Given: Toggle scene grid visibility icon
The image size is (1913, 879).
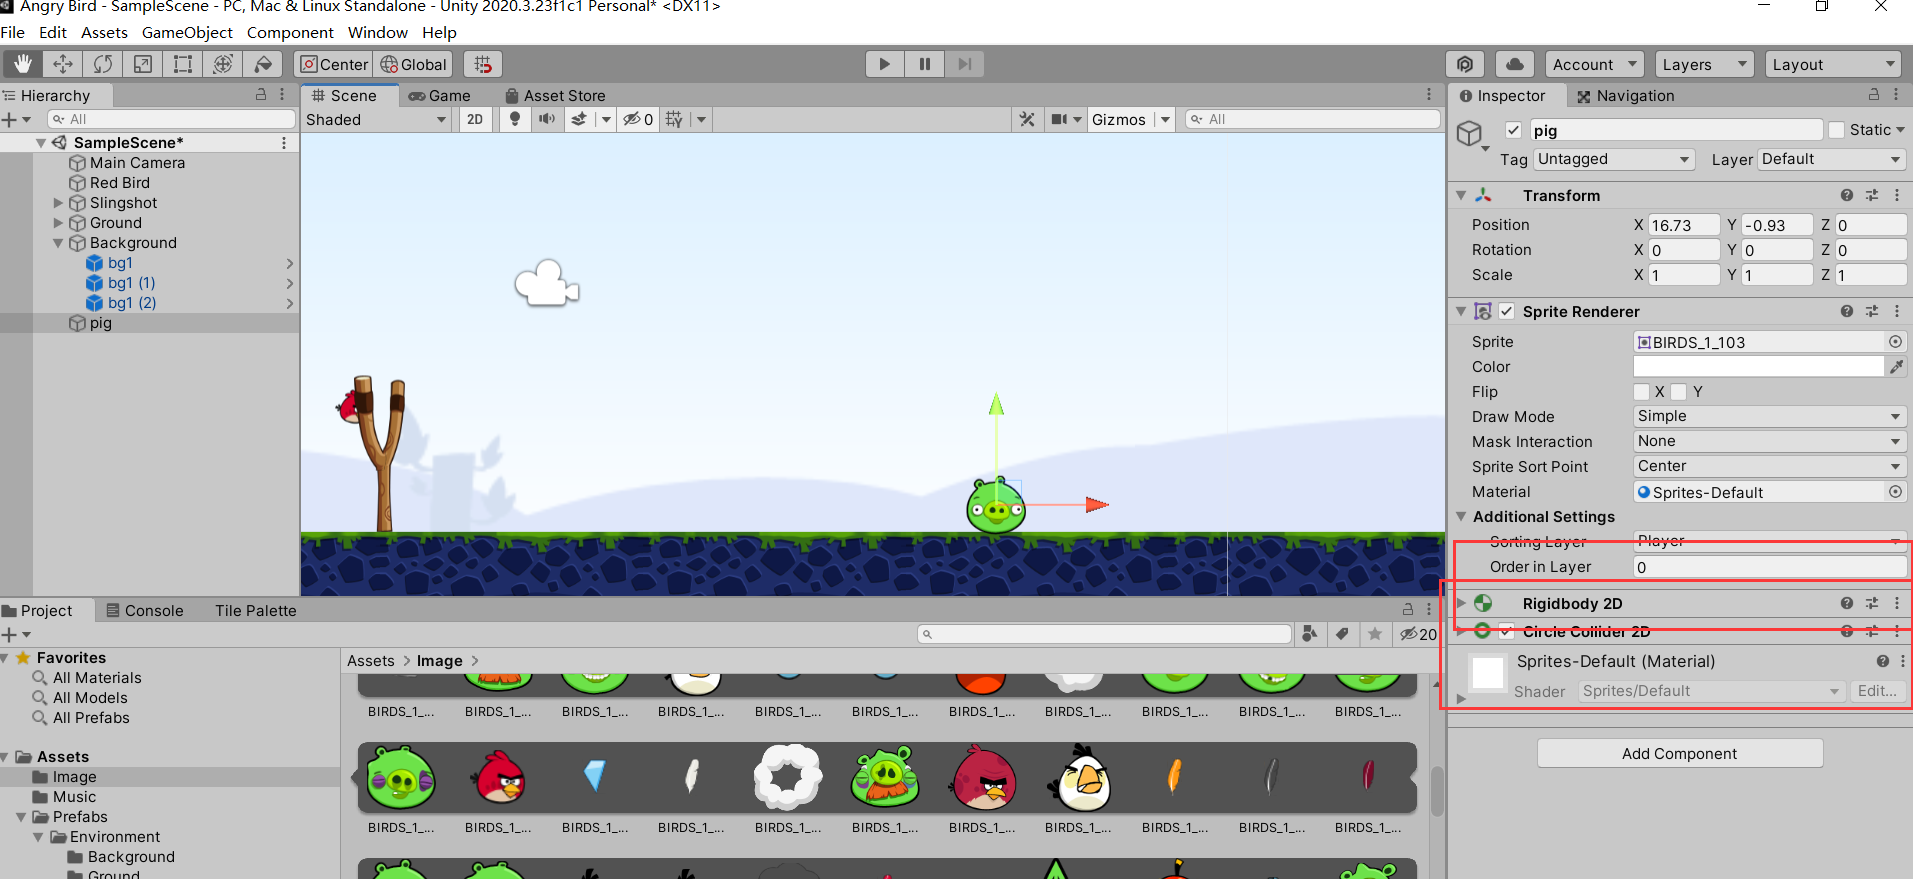Looking at the screenshot, I should click(674, 119).
